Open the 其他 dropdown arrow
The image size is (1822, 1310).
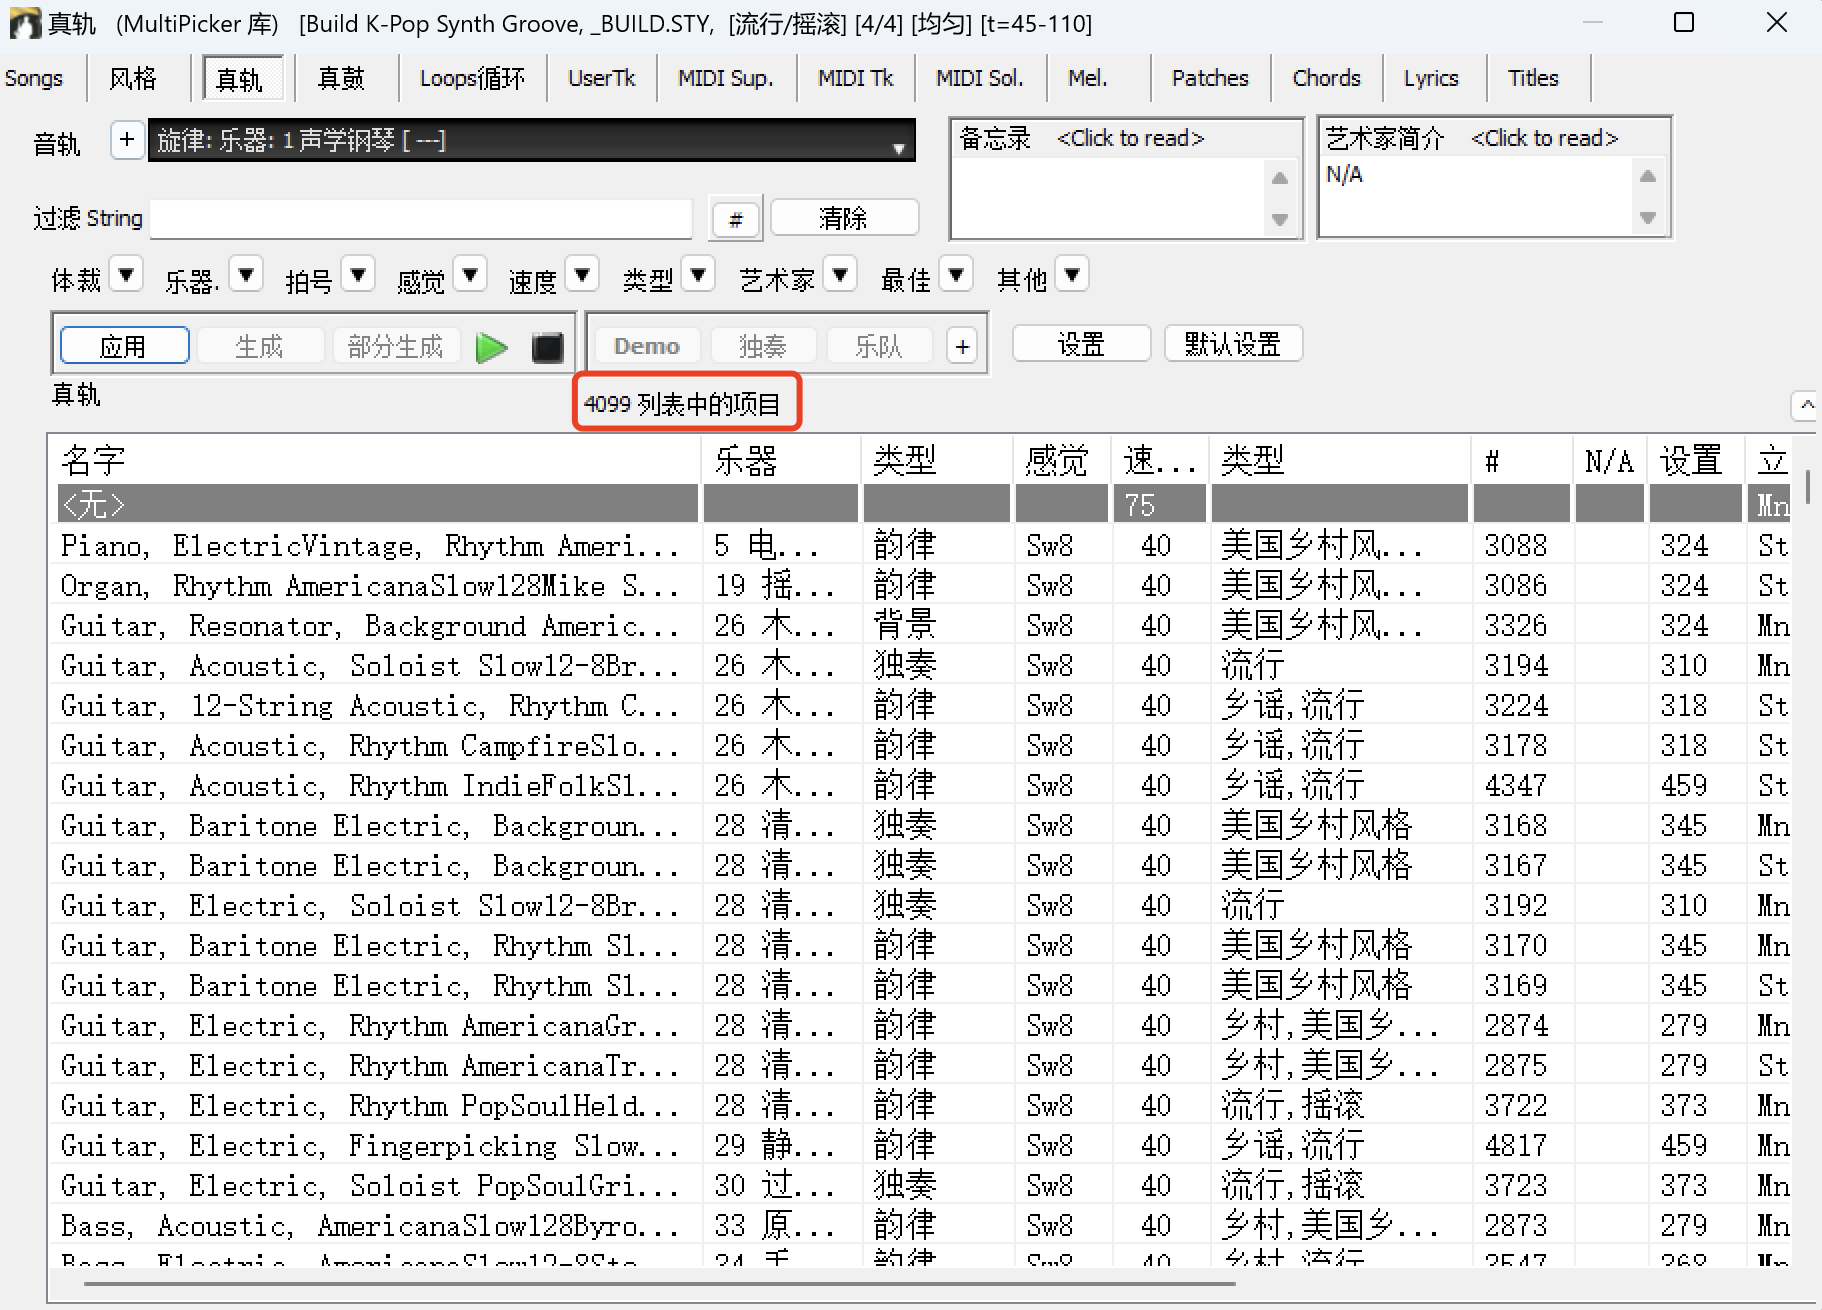(x=1072, y=274)
